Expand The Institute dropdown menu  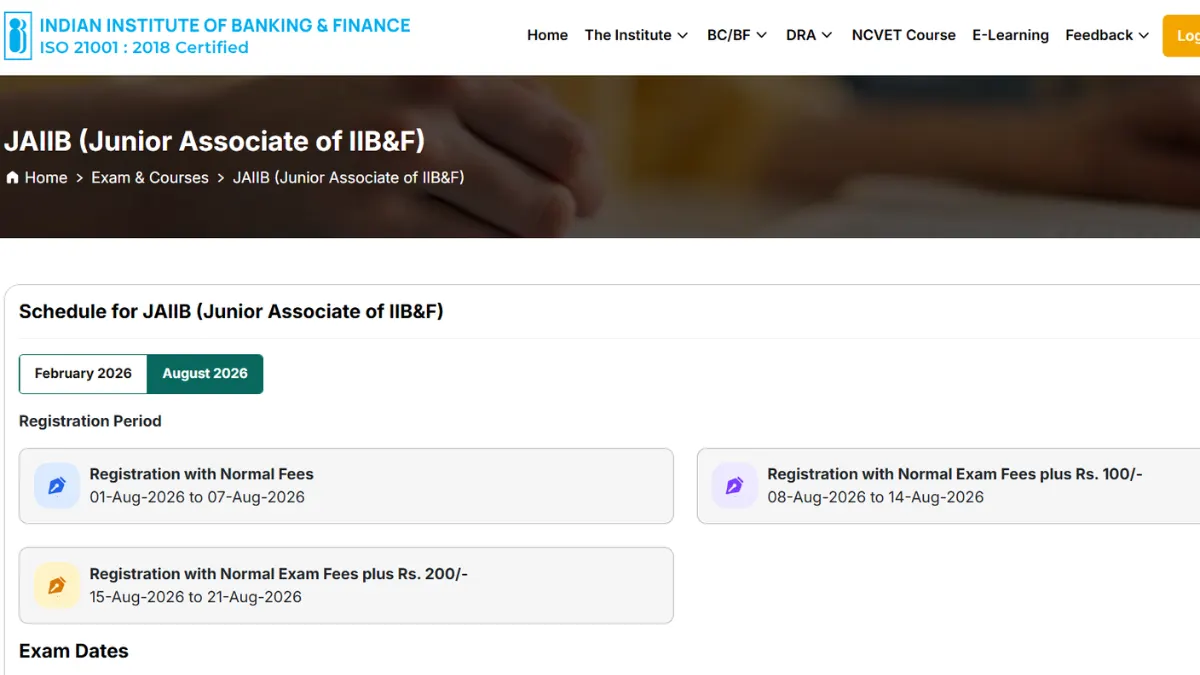pyautogui.click(x=636, y=35)
